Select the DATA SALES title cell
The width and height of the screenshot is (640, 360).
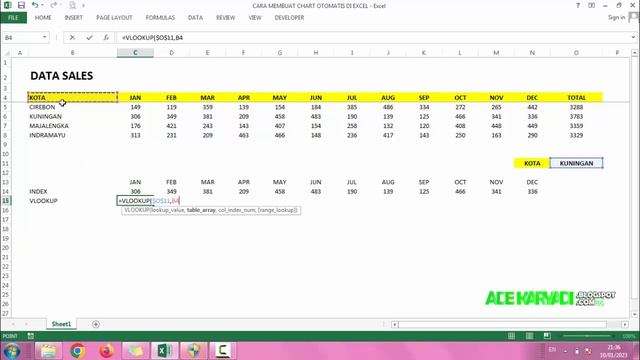point(62,76)
